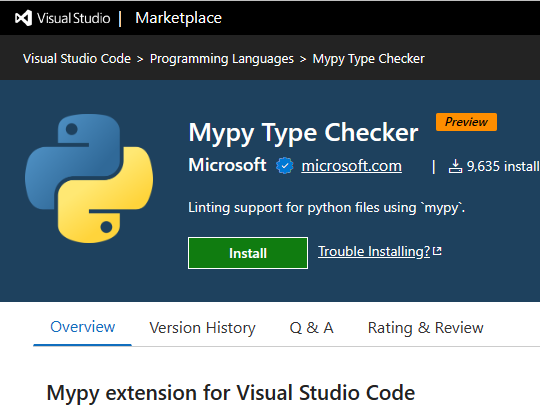Viewport: 540px width, 405px height.
Task: Click the Mypy Type Checker title
Action: coord(303,133)
